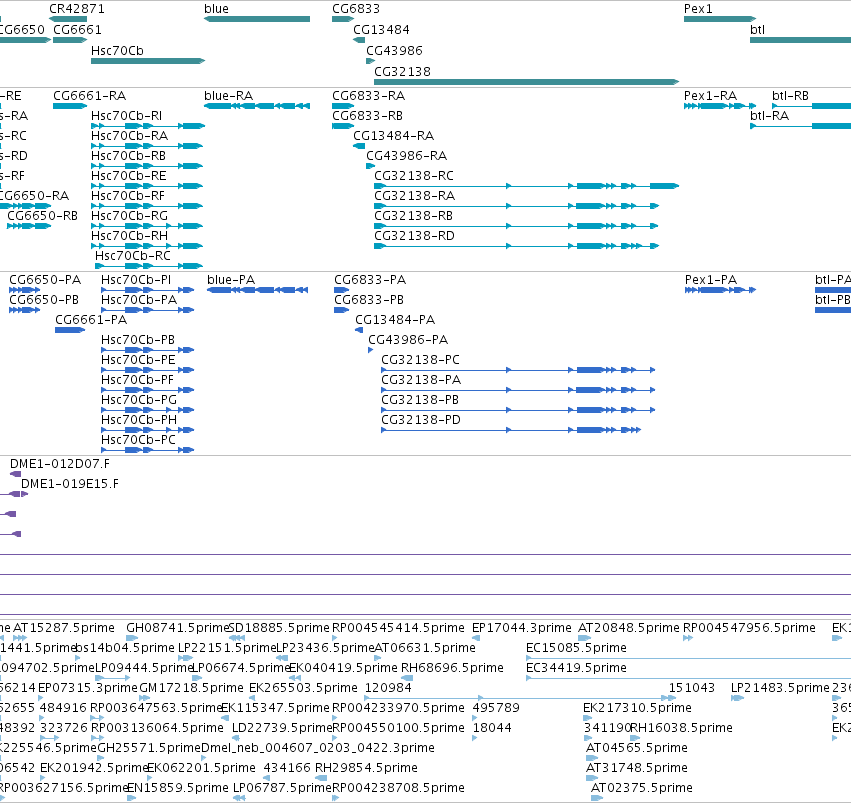Select the CG32138 gene span bar

pos(526,82)
